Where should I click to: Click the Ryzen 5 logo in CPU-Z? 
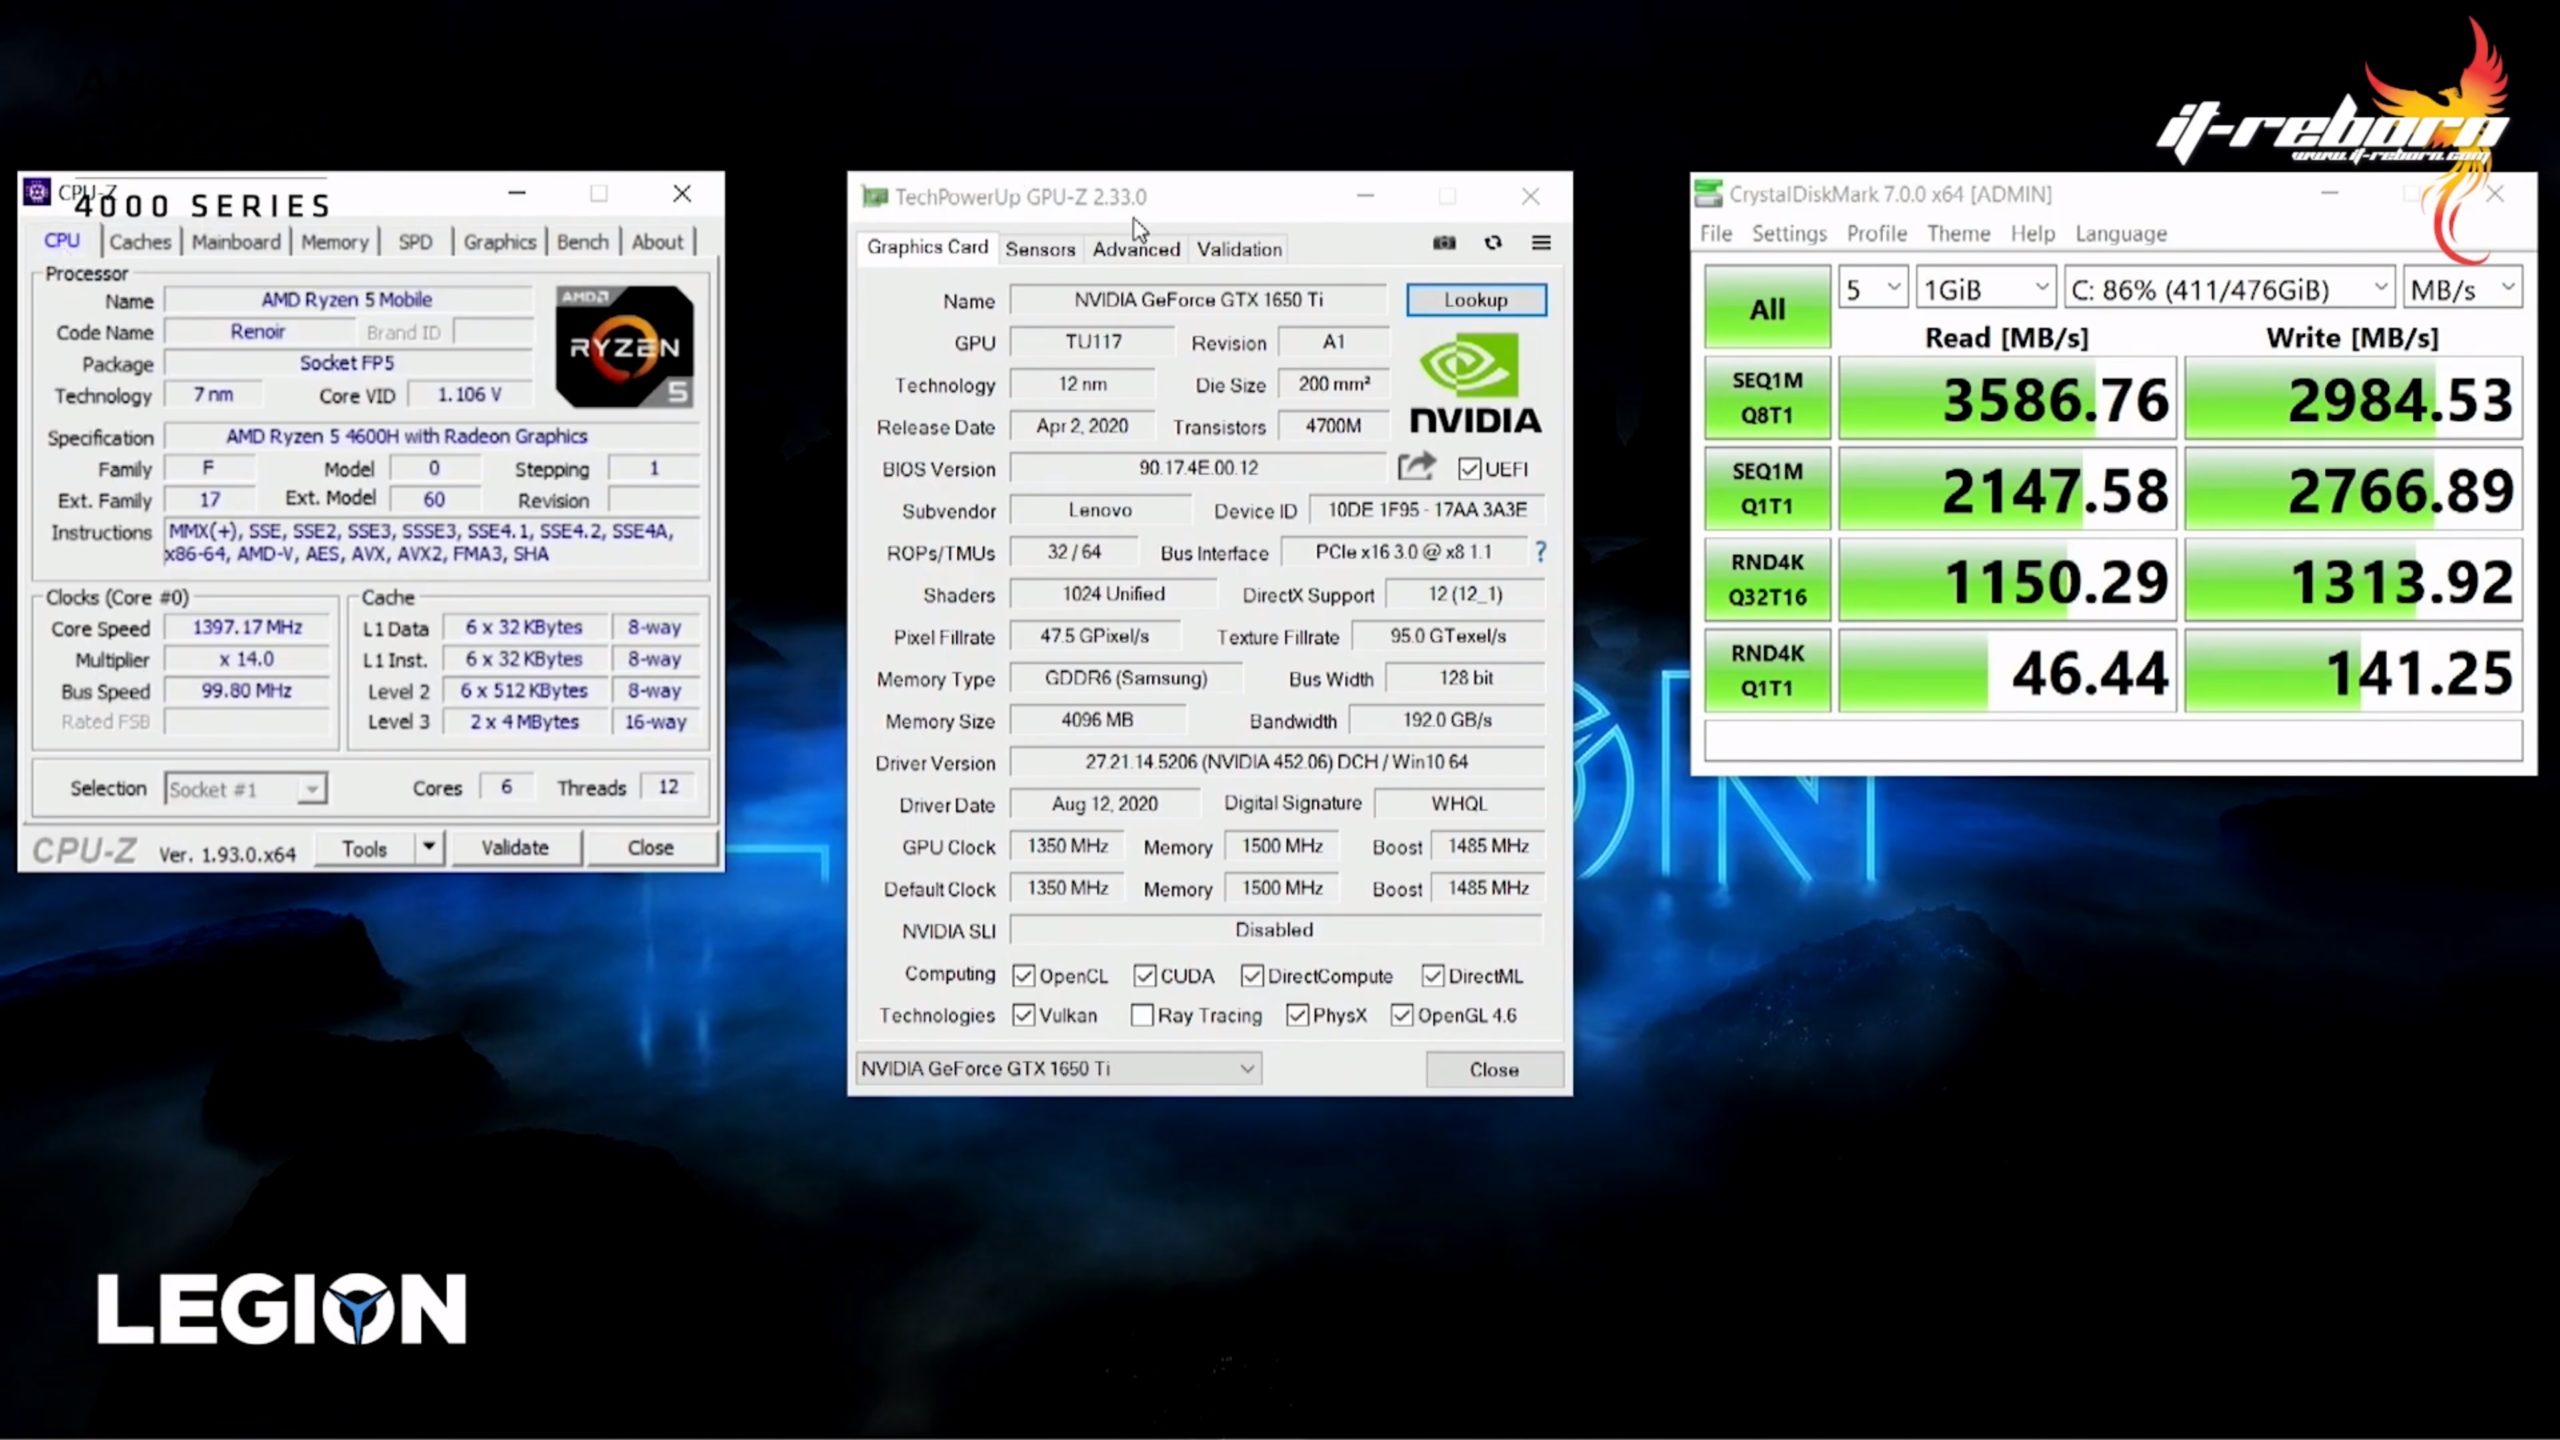click(625, 347)
